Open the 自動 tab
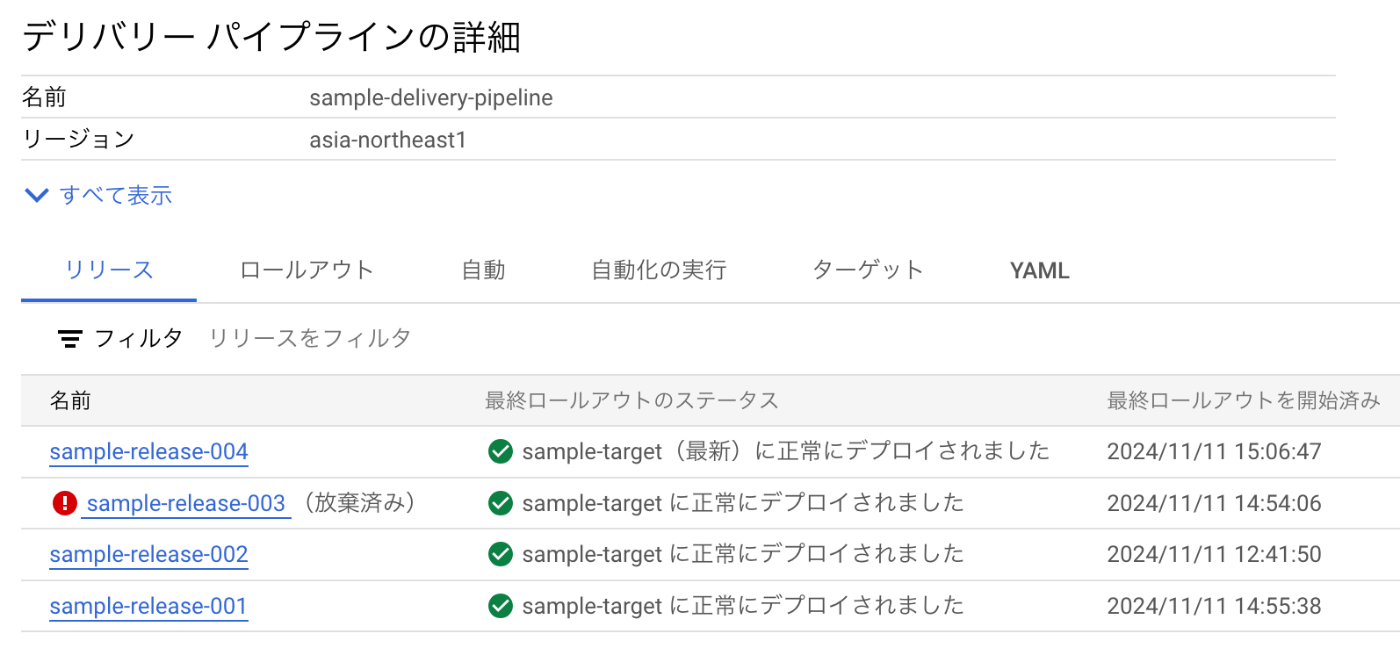Screen dimensions: 1400x648 tap(483, 270)
